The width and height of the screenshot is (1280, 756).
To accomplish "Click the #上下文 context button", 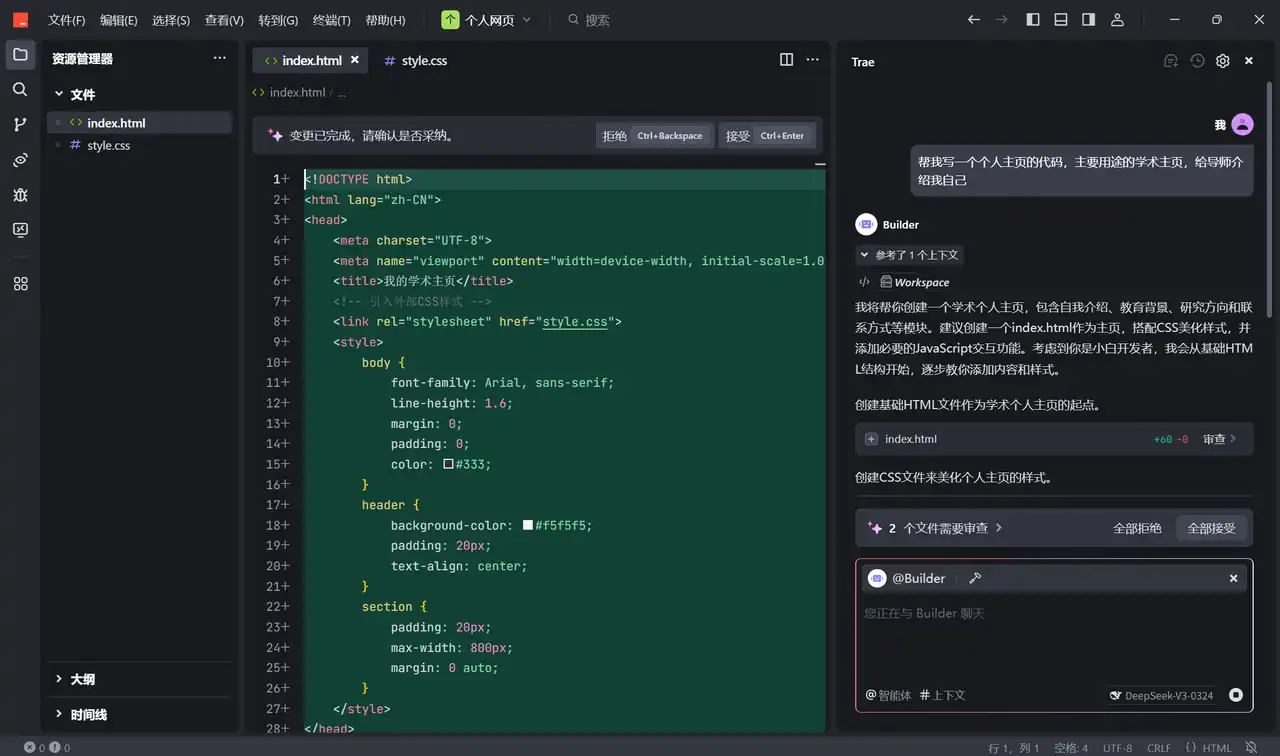I will (942, 695).
